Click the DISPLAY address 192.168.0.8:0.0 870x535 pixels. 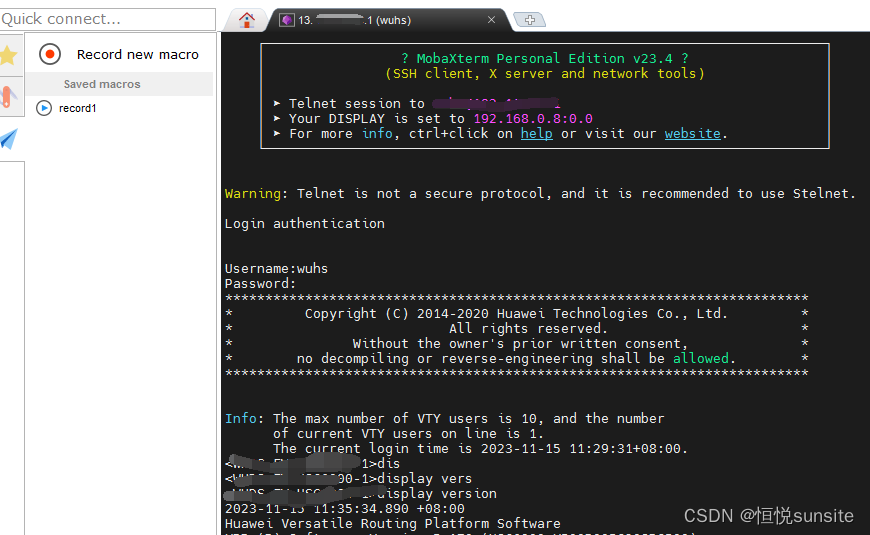coord(533,119)
